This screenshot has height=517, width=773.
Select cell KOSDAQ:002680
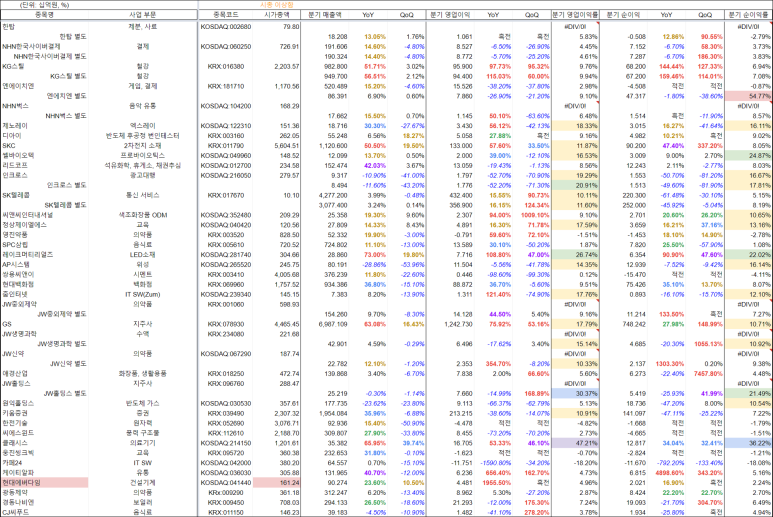pyautogui.click(x=226, y=27)
